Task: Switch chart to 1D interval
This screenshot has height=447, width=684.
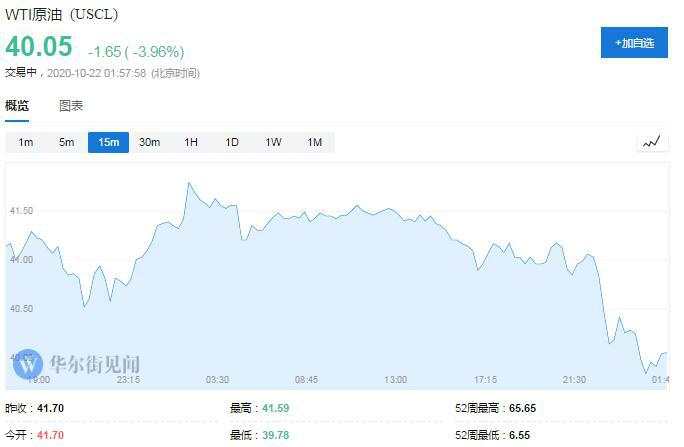Action: [x=232, y=142]
